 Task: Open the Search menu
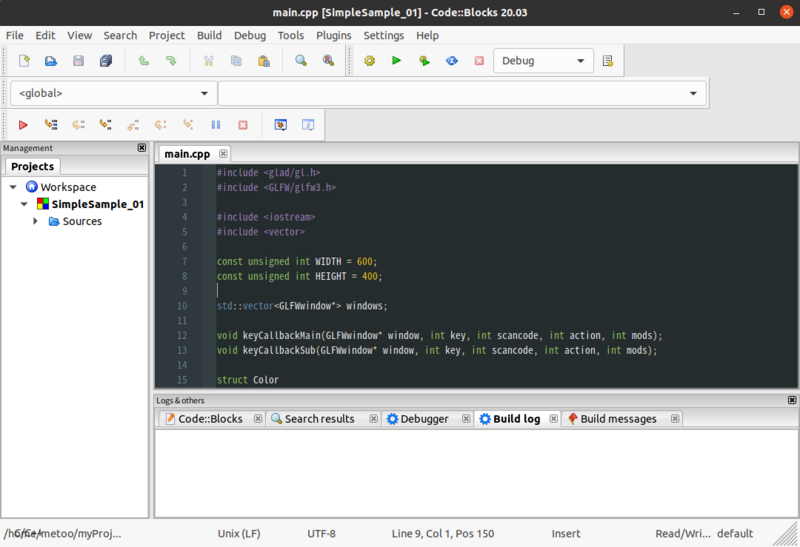(x=120, y=35)
